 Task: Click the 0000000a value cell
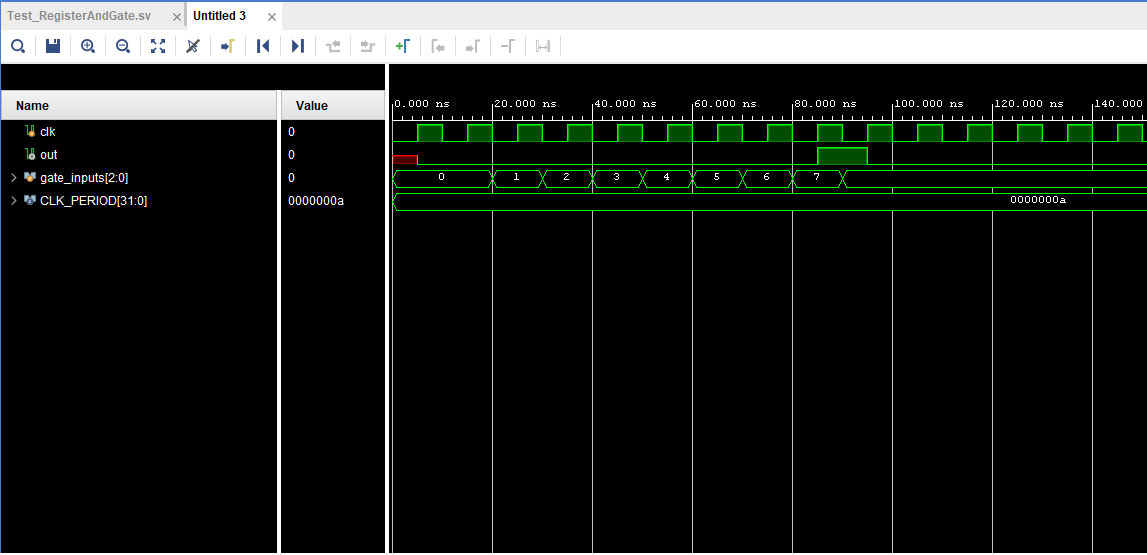316,200
